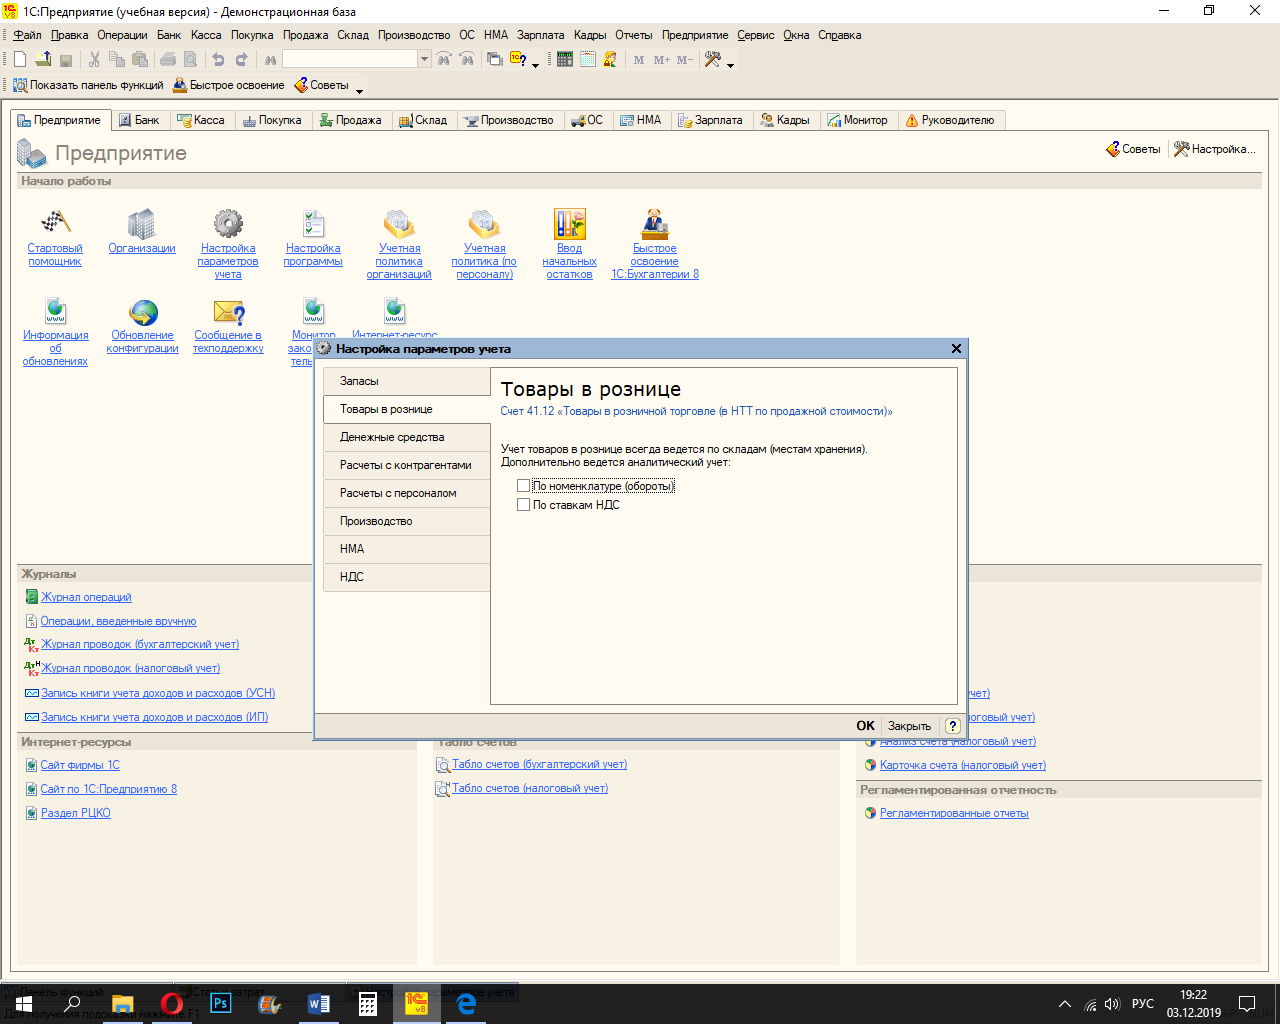Viewport: 1280px width, 1024px height.
Task: Click the binoculars Find icon
Action: pyautogui.click(x=270, y=60)
